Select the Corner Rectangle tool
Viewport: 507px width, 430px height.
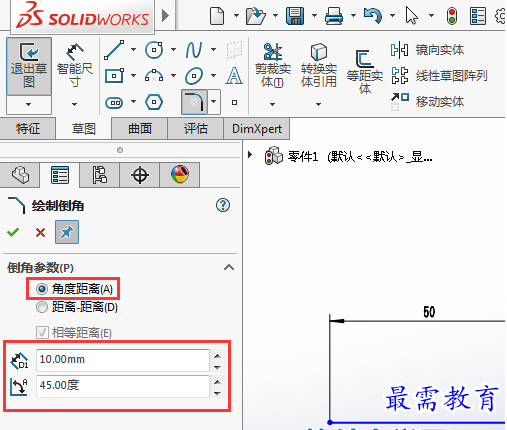114,76
